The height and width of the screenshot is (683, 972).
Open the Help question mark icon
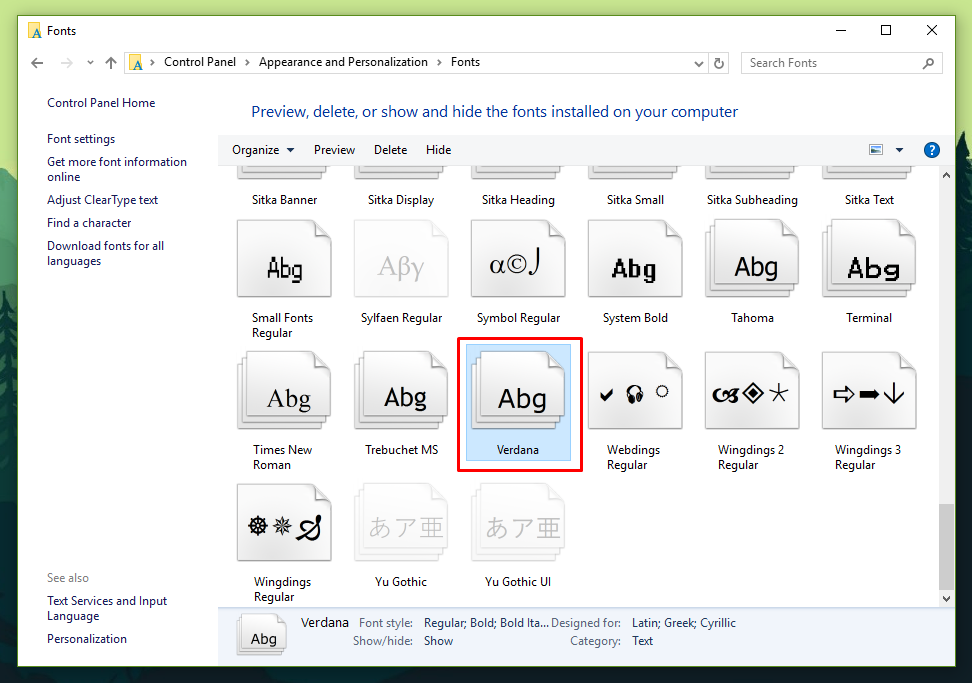931,150
